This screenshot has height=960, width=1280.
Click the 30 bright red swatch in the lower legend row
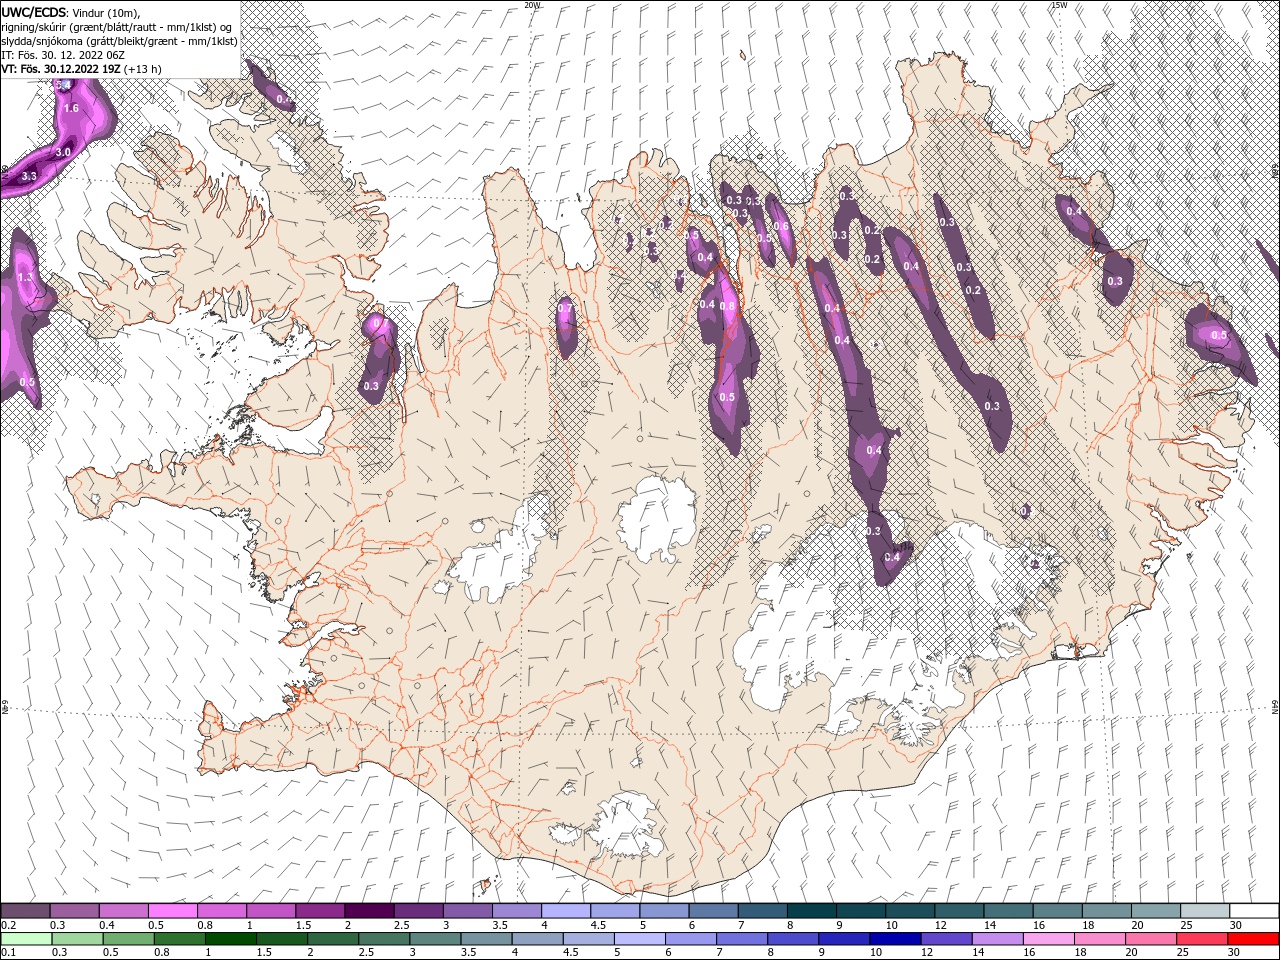[1252, 938]
